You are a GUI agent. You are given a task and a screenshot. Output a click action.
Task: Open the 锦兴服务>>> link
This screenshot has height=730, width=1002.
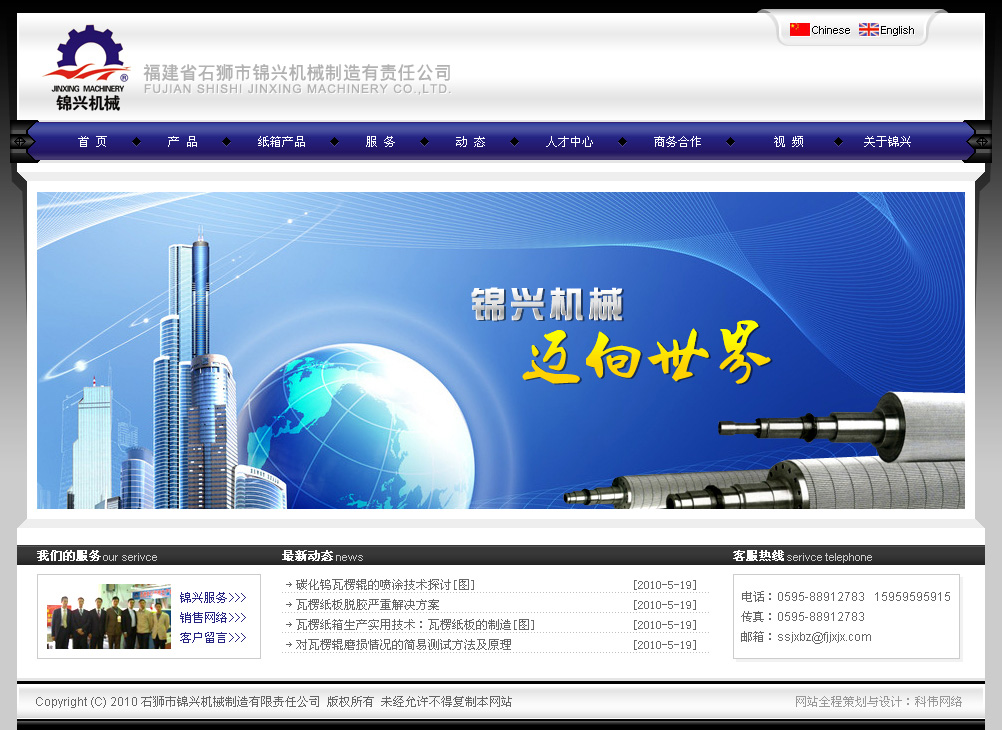point(213,598)
